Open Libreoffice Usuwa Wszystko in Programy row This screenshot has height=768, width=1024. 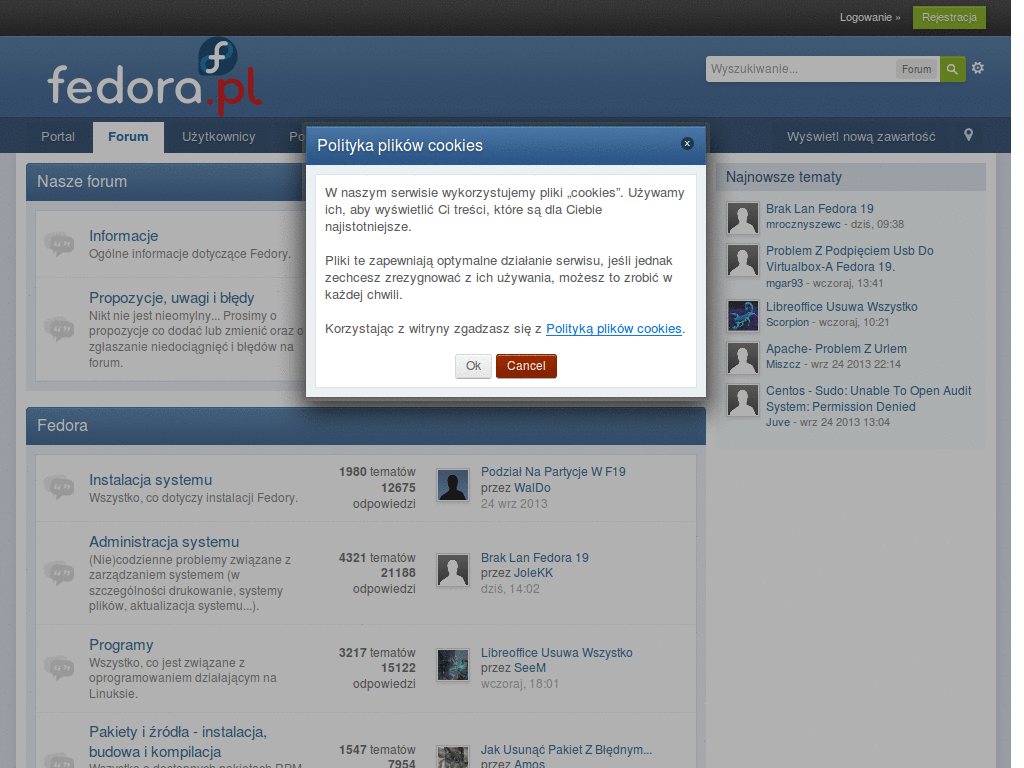pyautogui.click(x=556, y=653)
